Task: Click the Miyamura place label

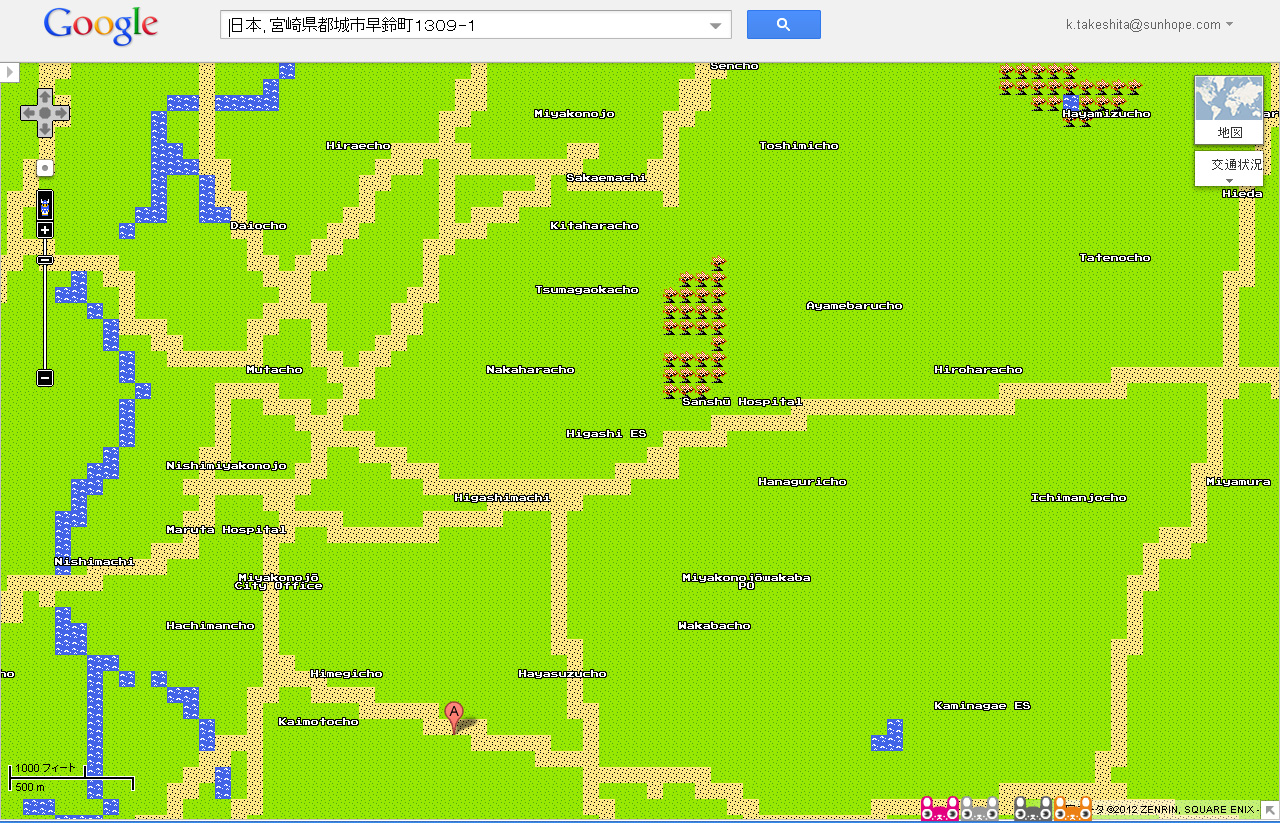Action: pos(1238,482)
